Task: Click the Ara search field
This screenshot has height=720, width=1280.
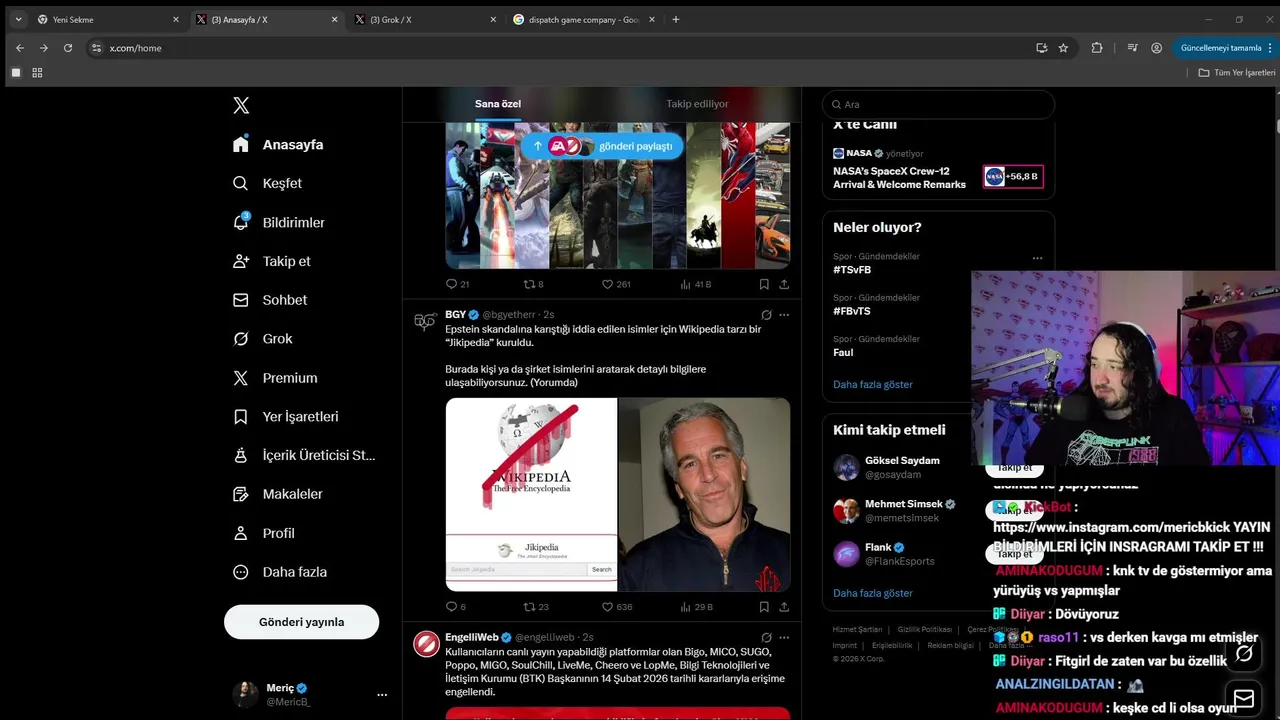Action: (x=938, y=104)
